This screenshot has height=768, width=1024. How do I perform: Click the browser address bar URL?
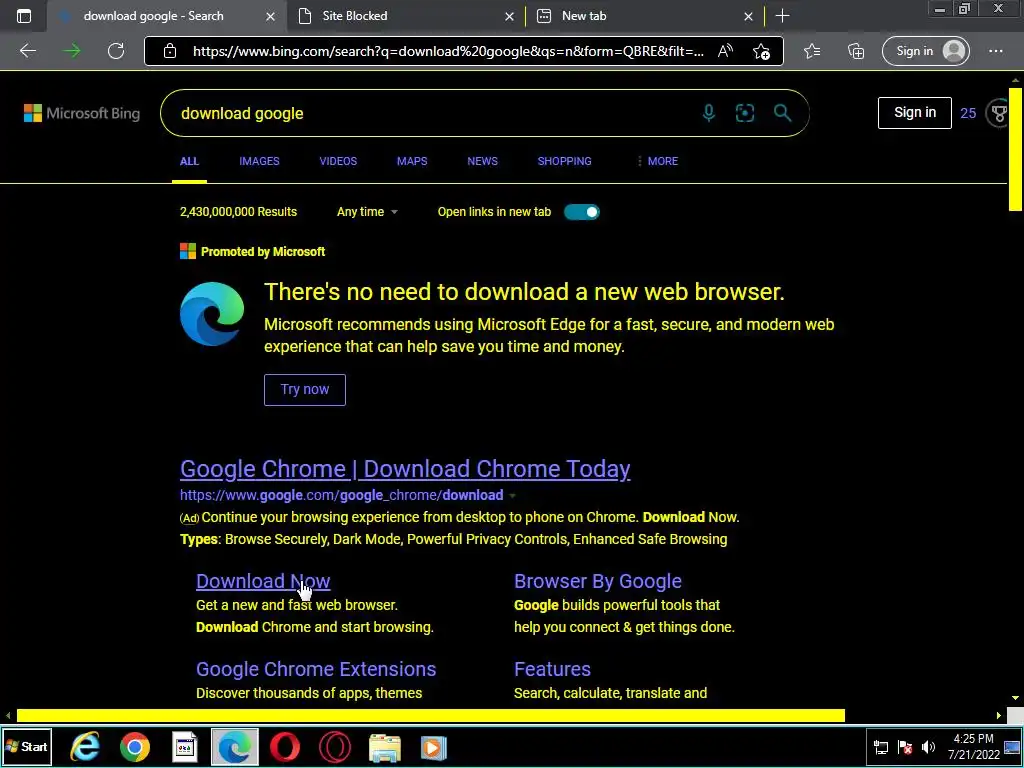[x=448, y=51]
